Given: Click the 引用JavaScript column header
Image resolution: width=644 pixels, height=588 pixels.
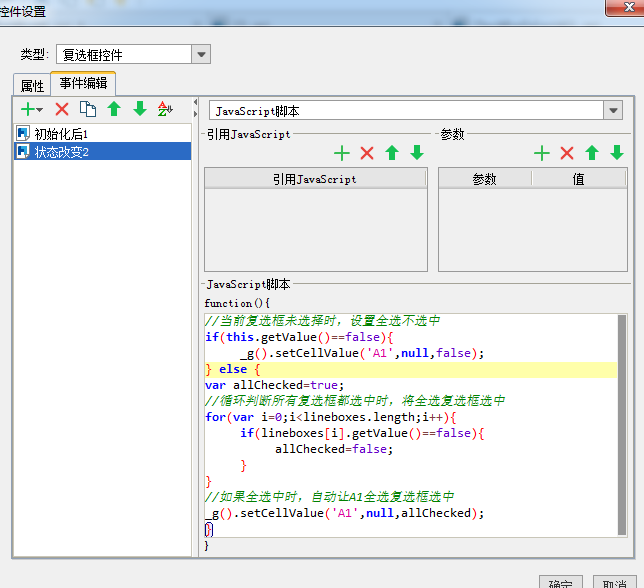Looking at the screenshot, I should point(315,179).
